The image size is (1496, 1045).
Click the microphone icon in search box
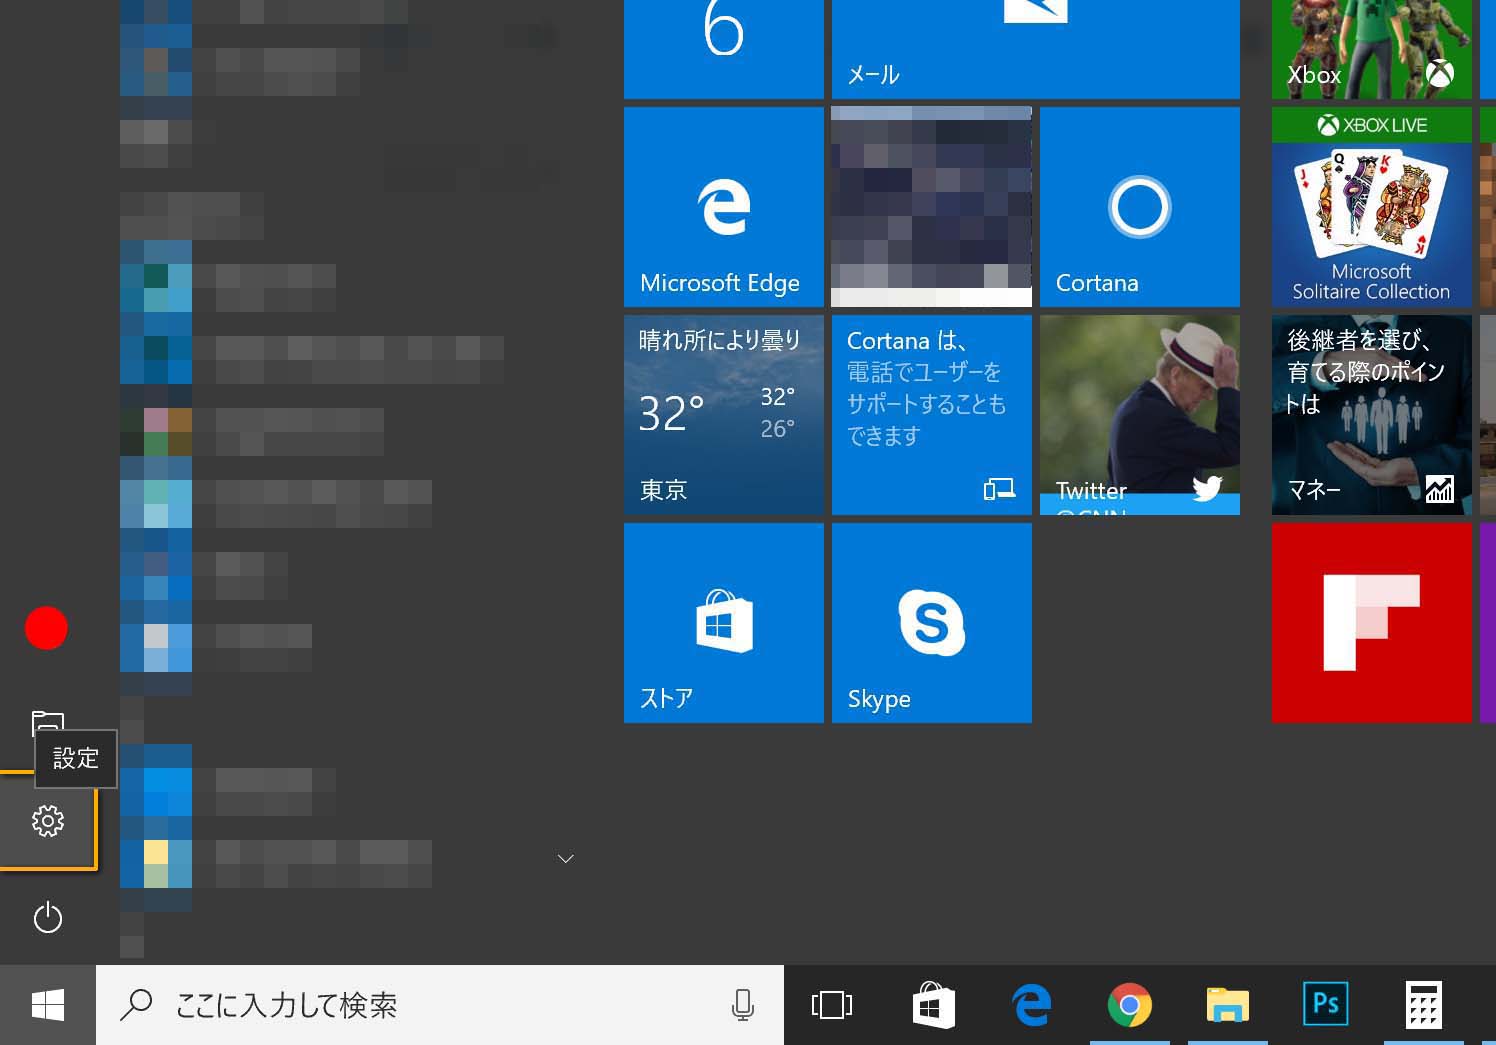click(x=742, y=1005)
